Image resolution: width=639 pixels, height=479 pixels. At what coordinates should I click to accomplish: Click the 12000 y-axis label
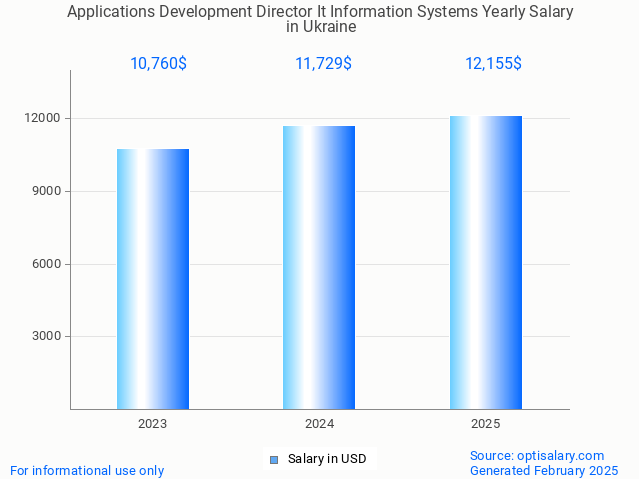42,118
